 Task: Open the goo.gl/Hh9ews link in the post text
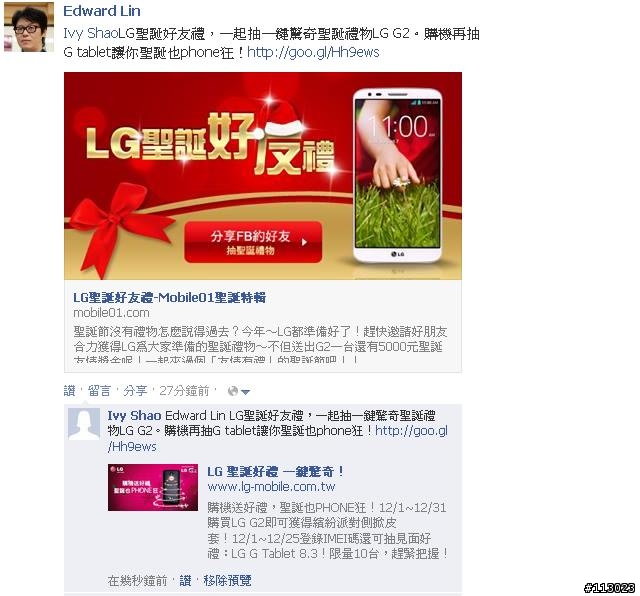[x=313, y=52]
